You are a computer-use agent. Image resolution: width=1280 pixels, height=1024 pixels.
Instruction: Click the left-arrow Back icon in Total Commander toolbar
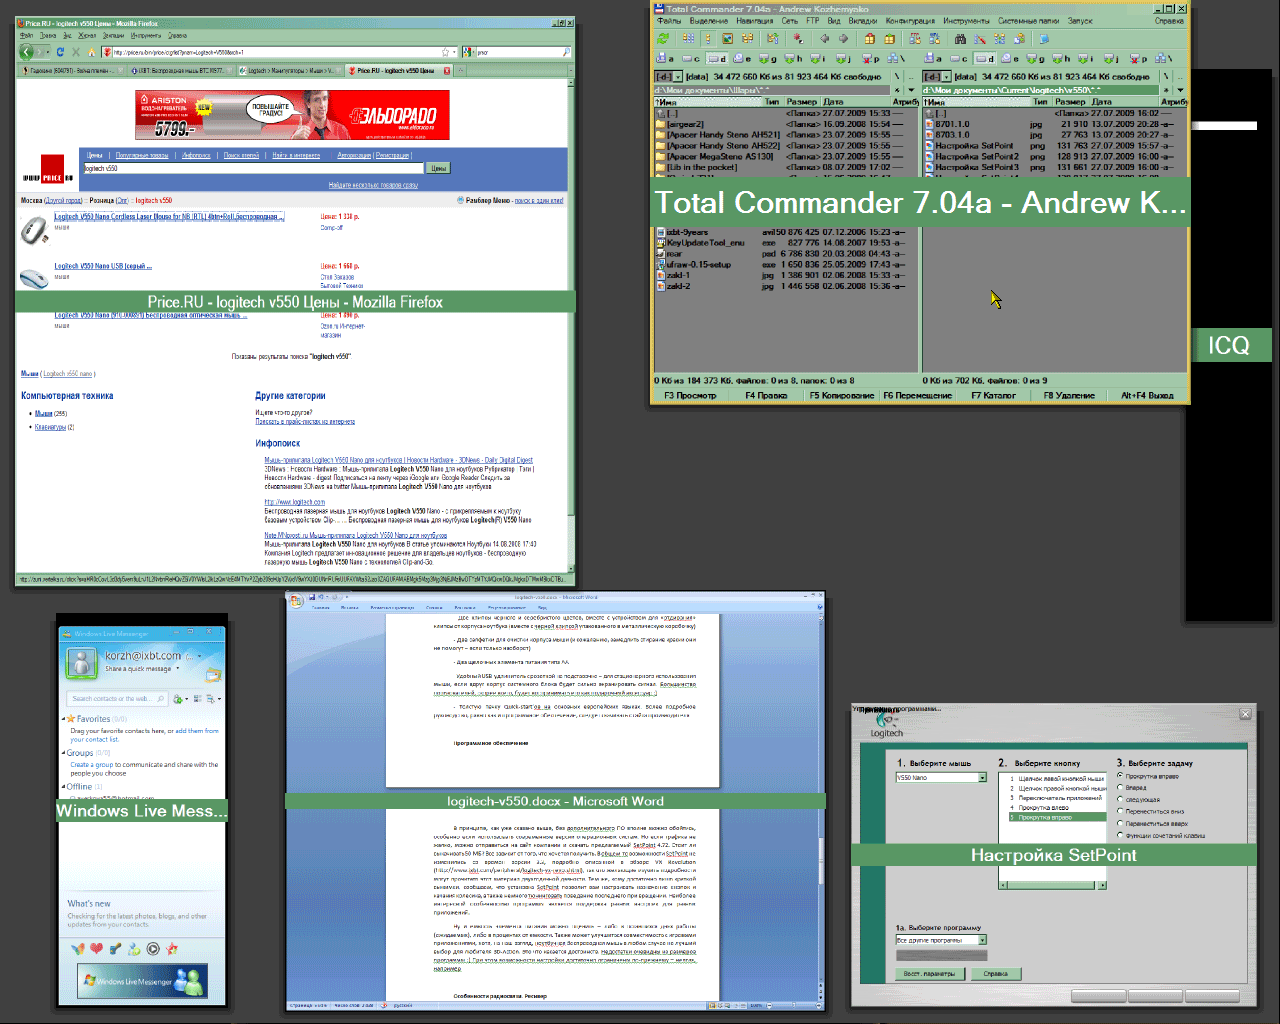click(825, 39)
